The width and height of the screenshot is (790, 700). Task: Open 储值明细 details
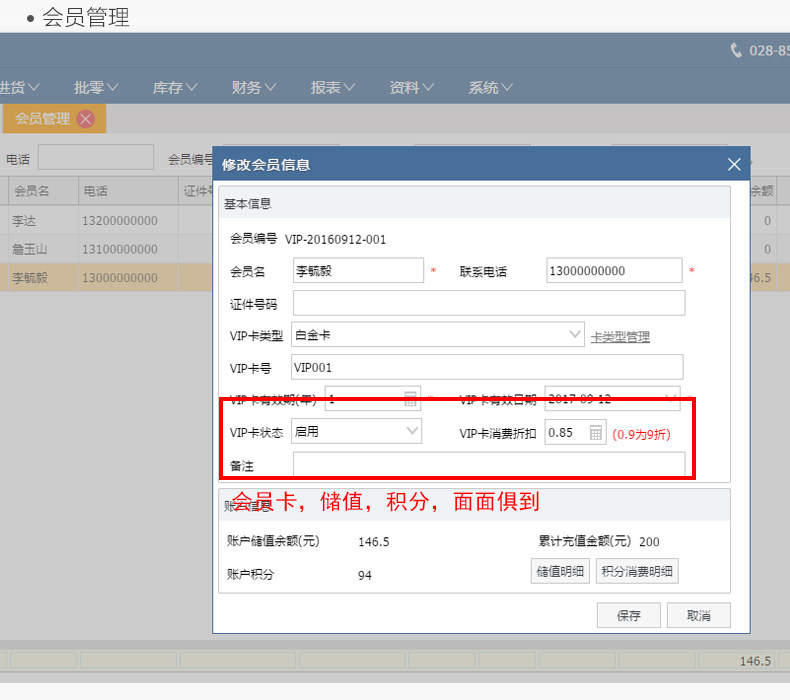click(x=560, y=571)
